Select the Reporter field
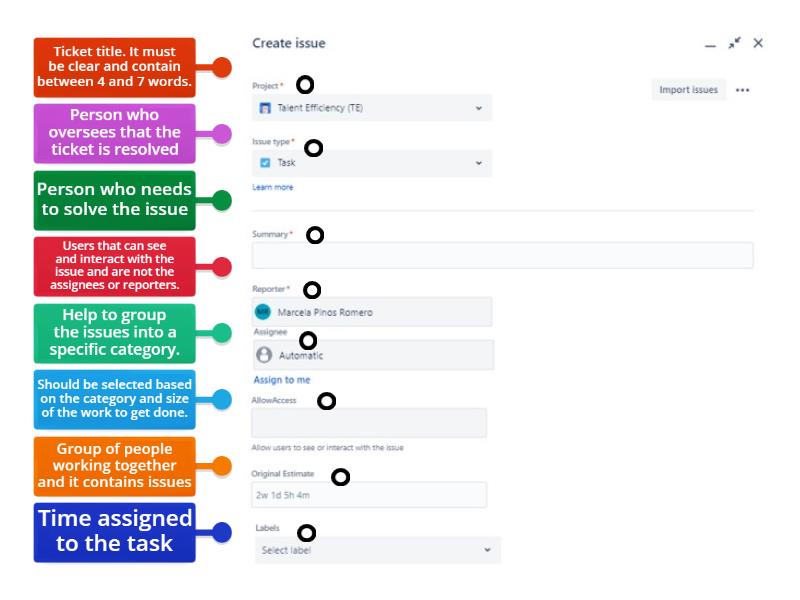The height and width of the screenshot is (600, 800). click(370, 311)
